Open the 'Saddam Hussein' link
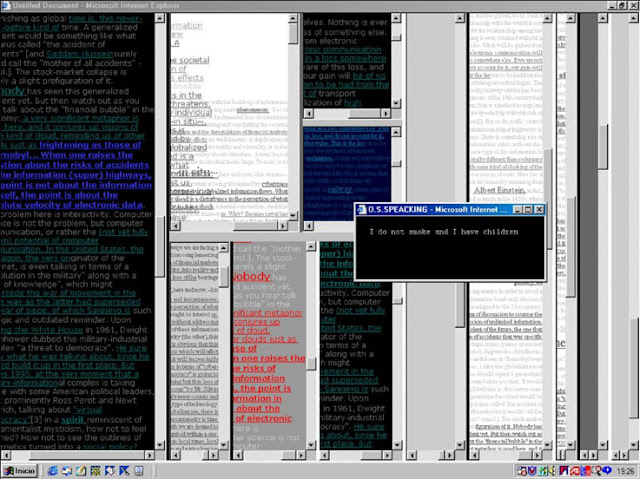 coord(80,54)
